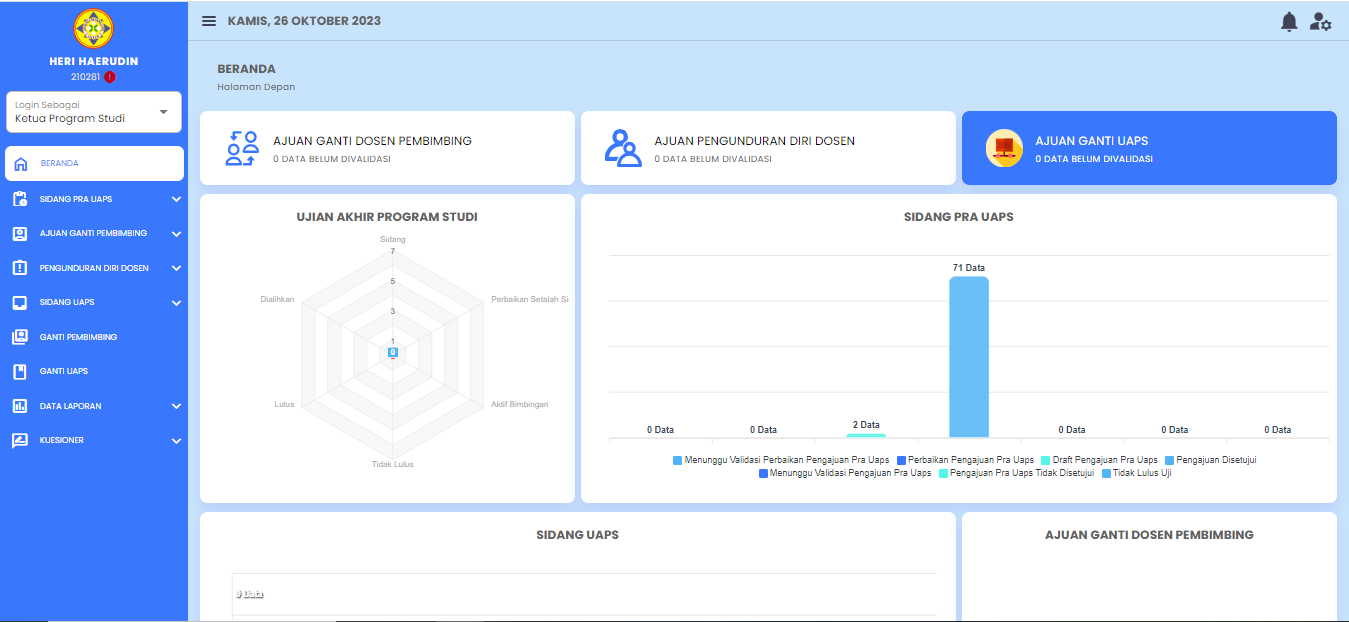Toggle Menunggu Validasi Perbaikan Pengajuan Pra Uaps legend

pyautogui.click(x=781, y=460)
